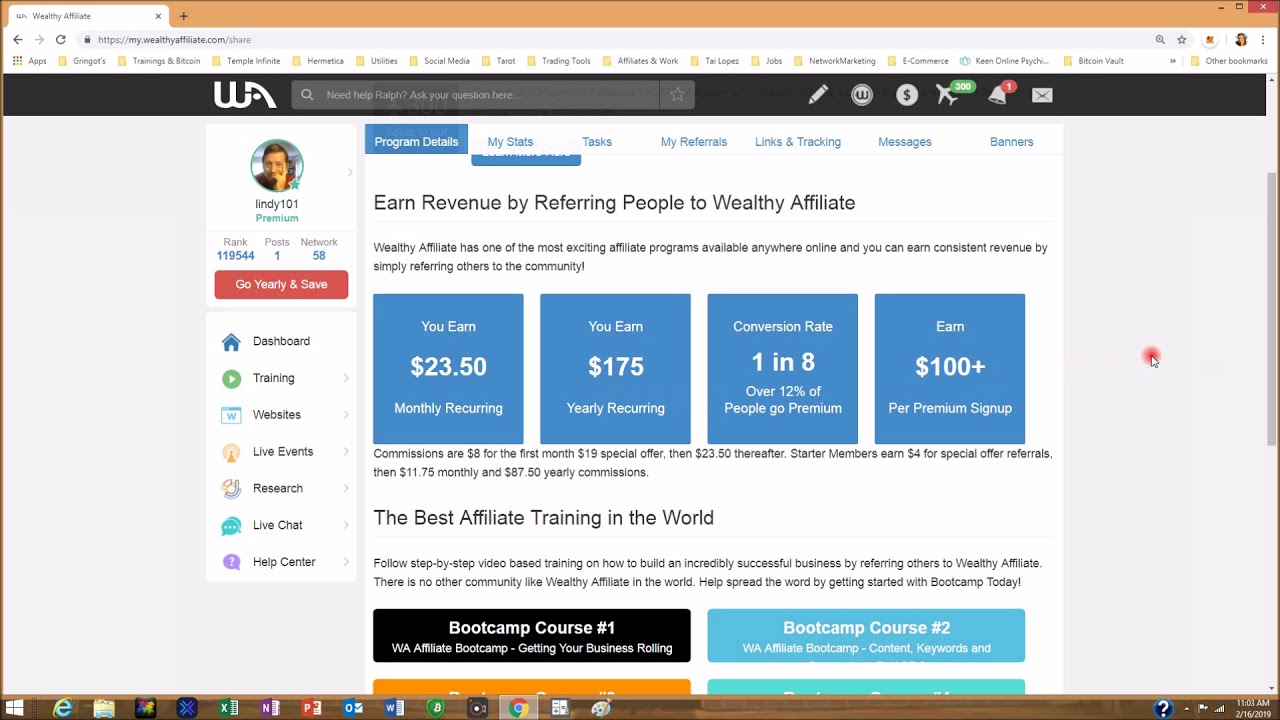Open the envelope messages icon
Viewport: 1280px width, 720px height.
click(1042, 95)
